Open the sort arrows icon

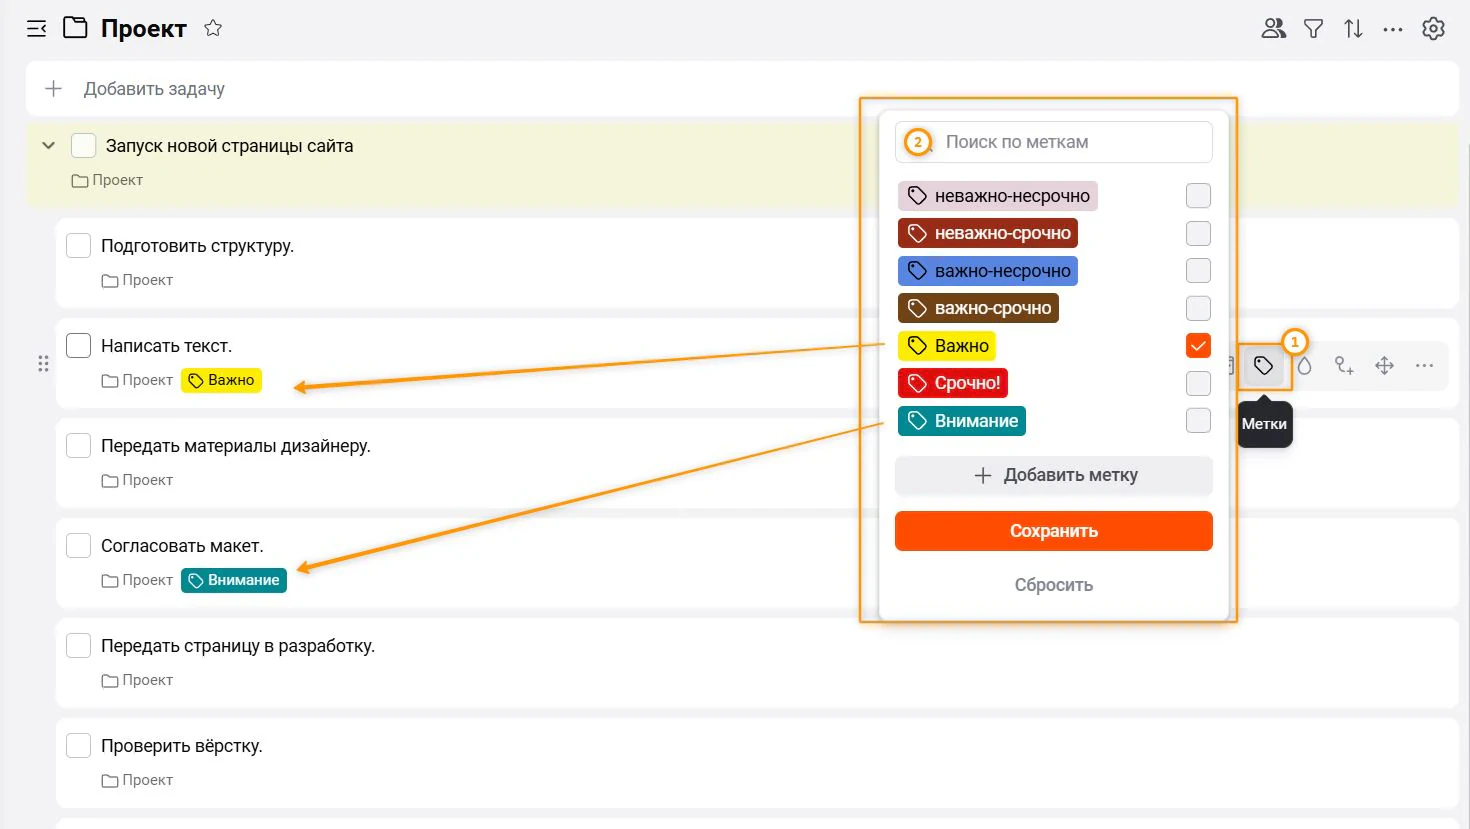pos(1353,29)
